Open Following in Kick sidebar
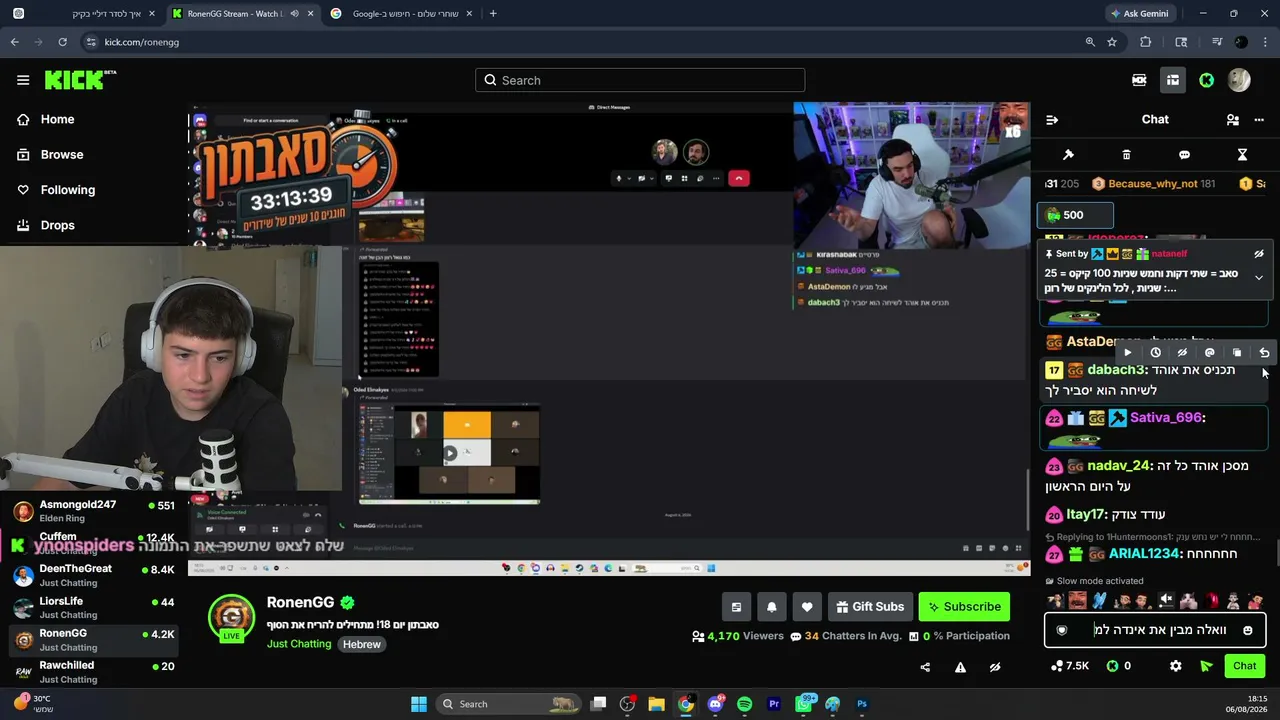The width and height of the screenshot is (1280, 720). pyautogui.click(x=68, y=190)
